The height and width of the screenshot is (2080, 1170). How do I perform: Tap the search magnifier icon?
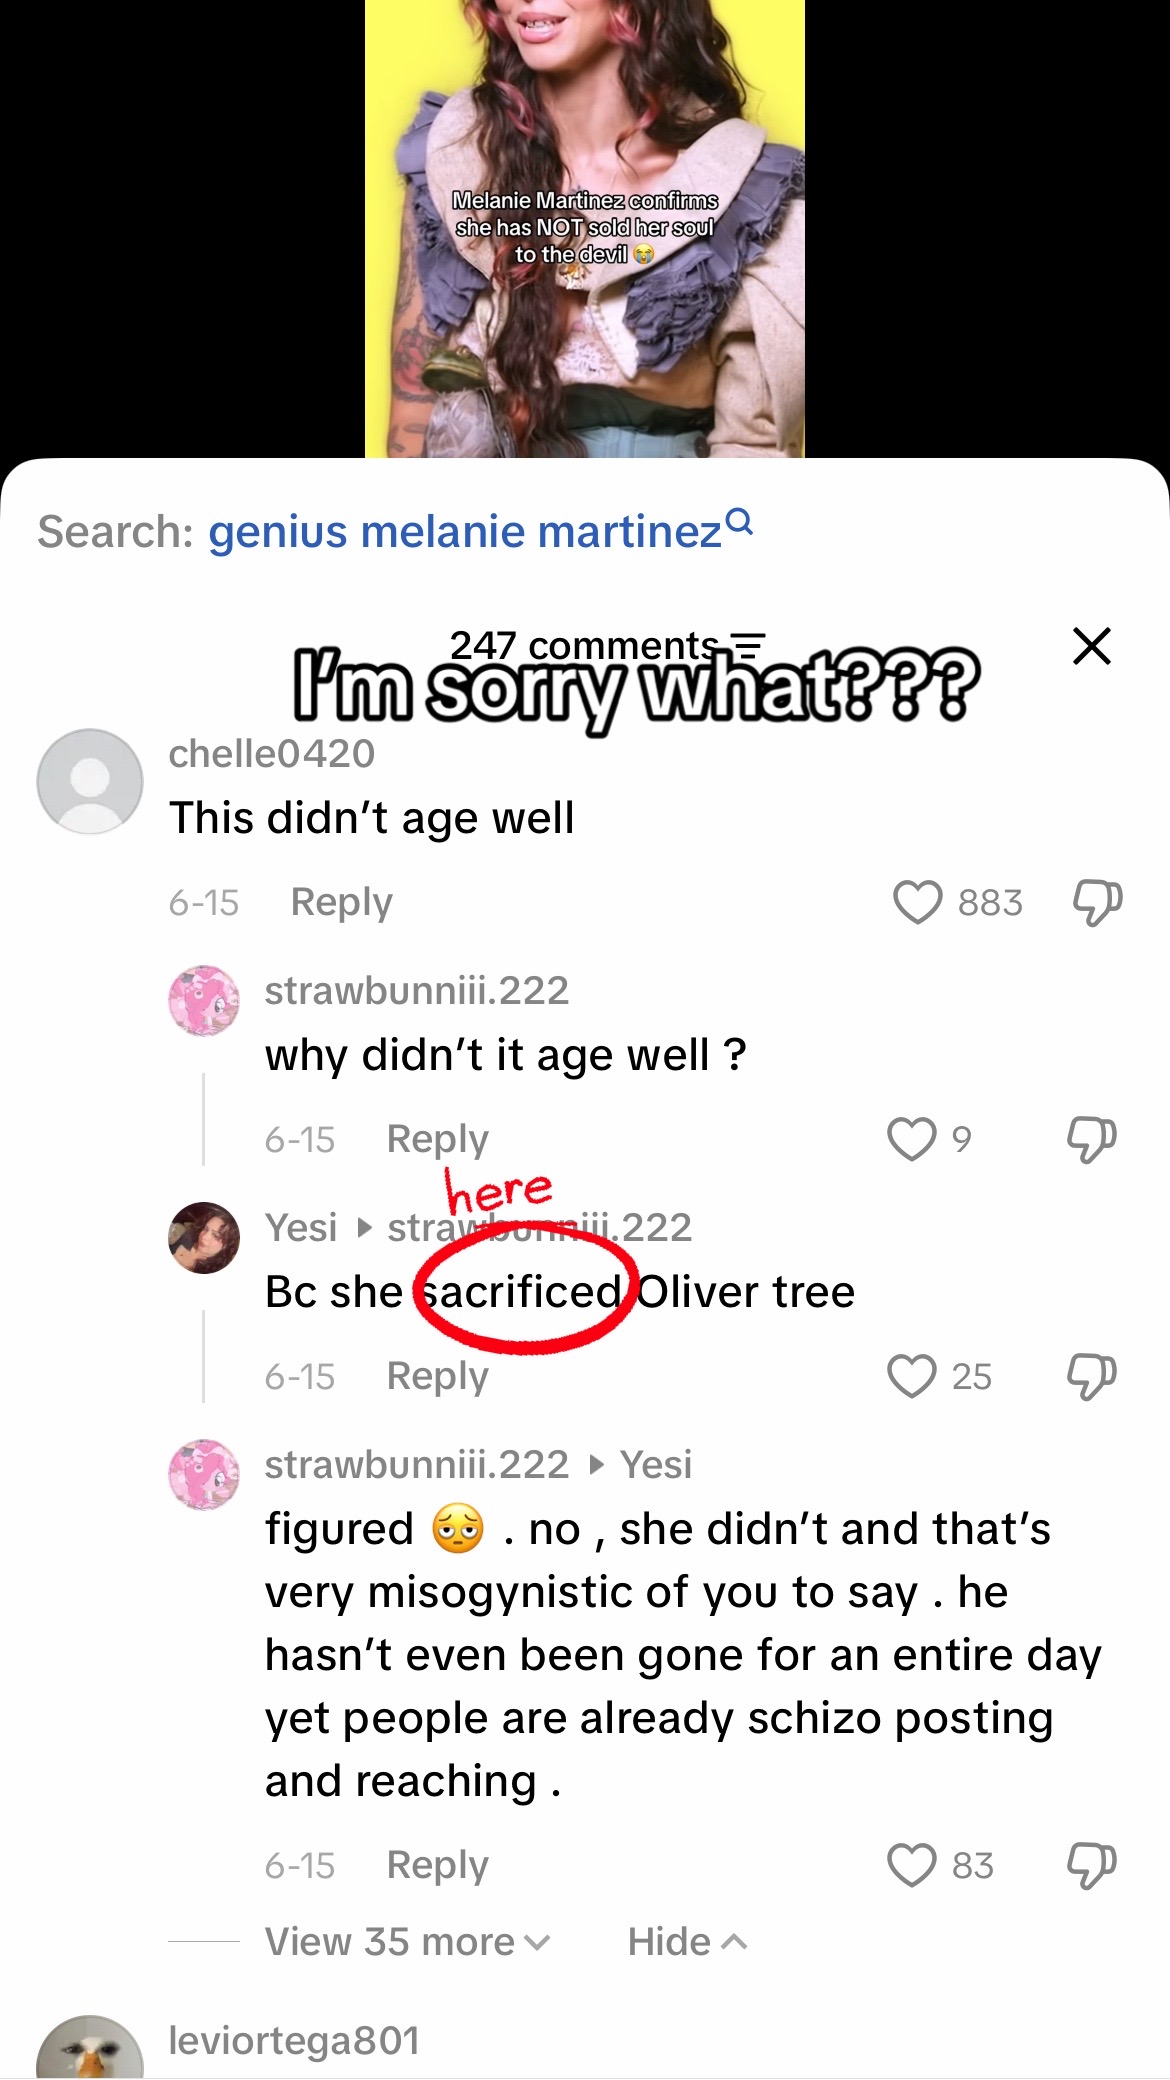[x=739, y=522]
